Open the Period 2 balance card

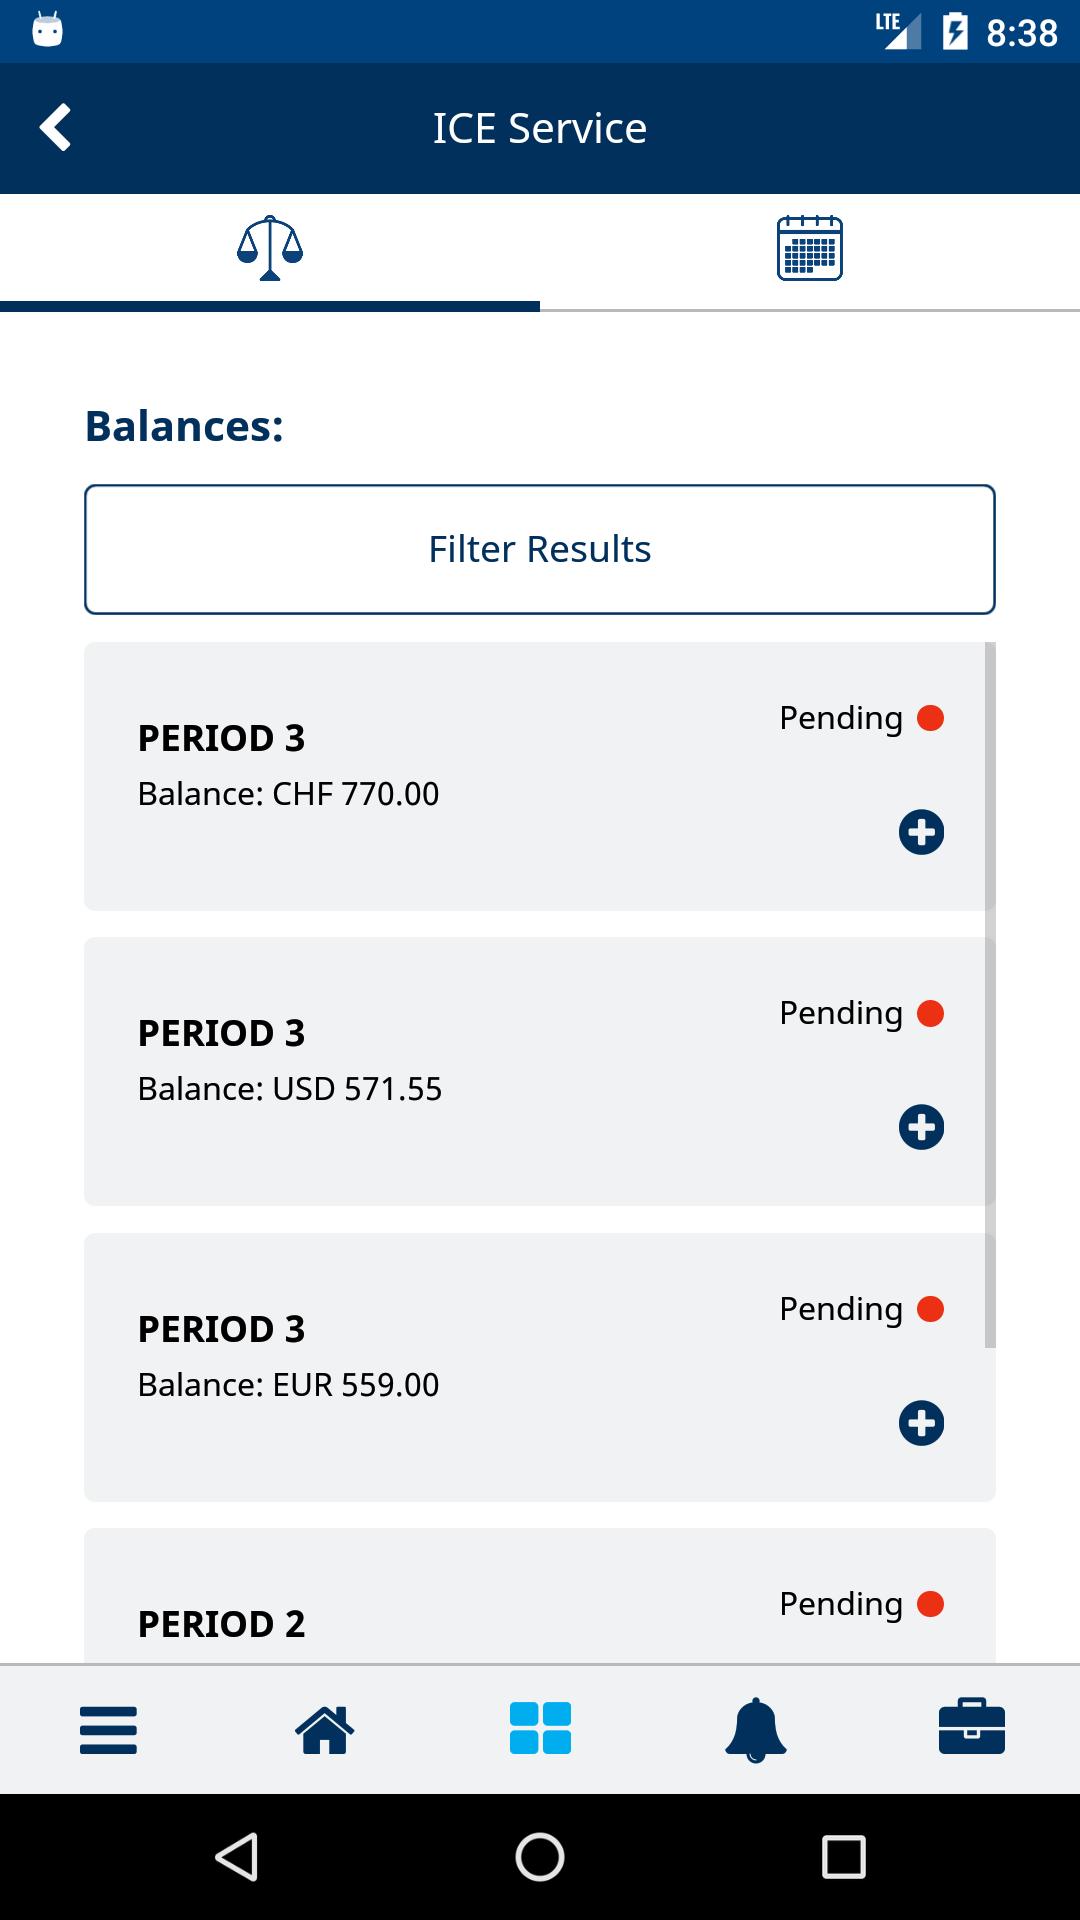[540, 1595]
